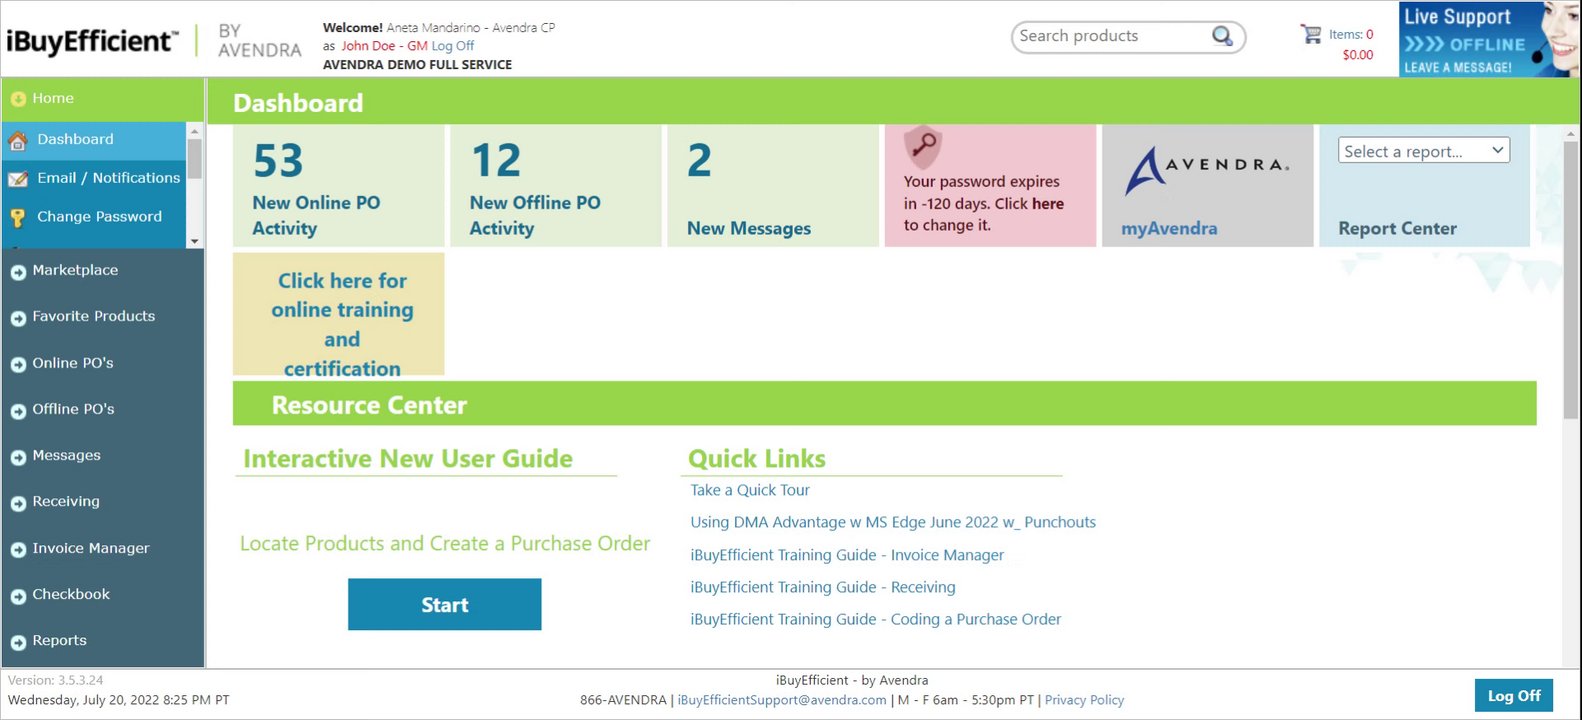Click the arrow icon beside Reports
Screen dimensions: 1582x720
point(18,642)
